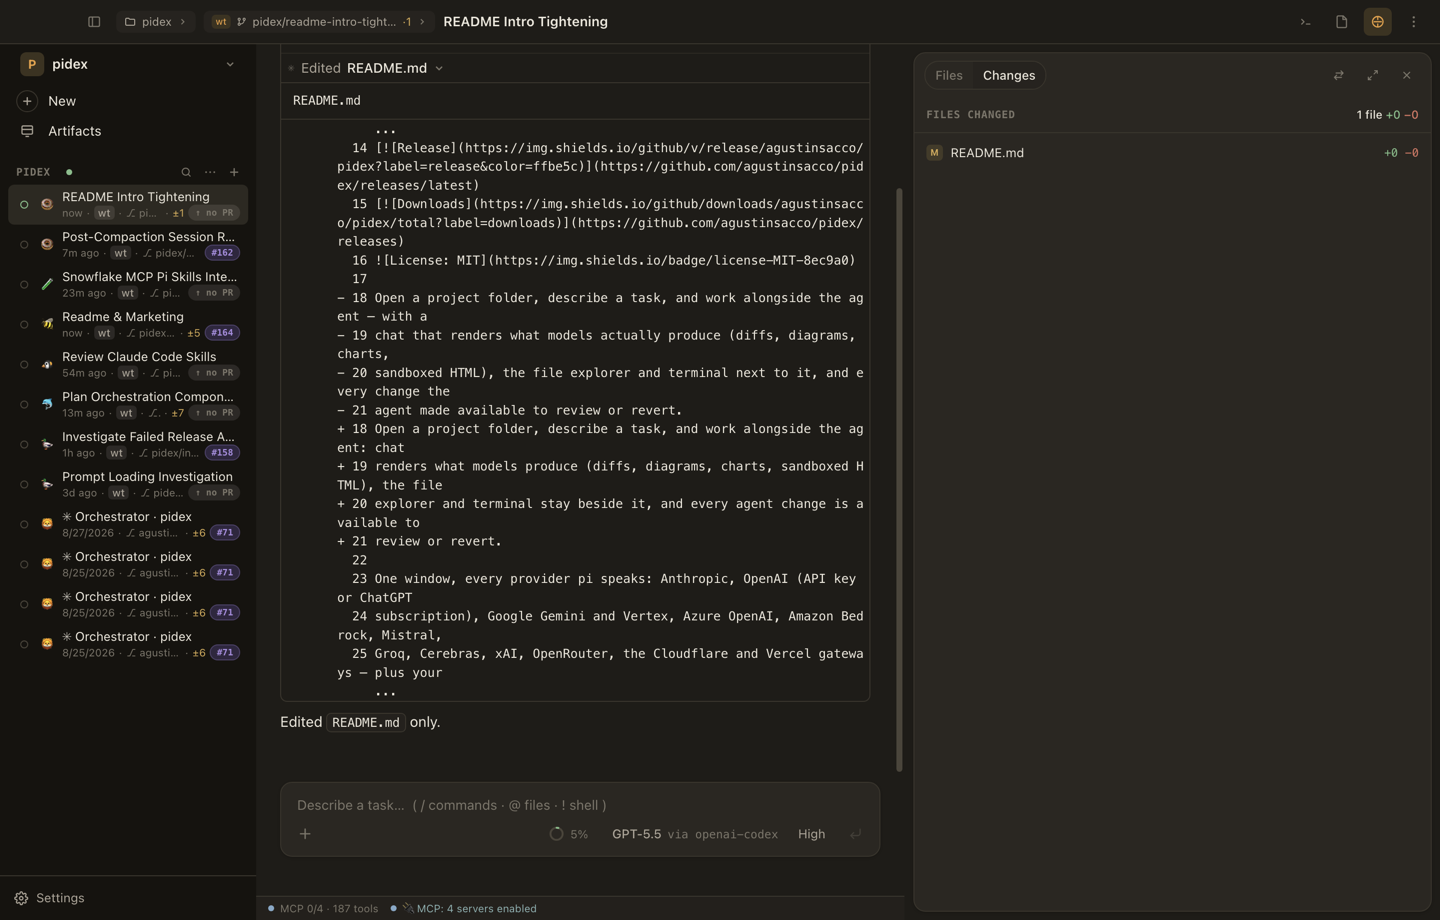The image size is (1440, 920).
Task: Click wt tag on Review Claude Code Skills row
Action: tap(127, 373)
